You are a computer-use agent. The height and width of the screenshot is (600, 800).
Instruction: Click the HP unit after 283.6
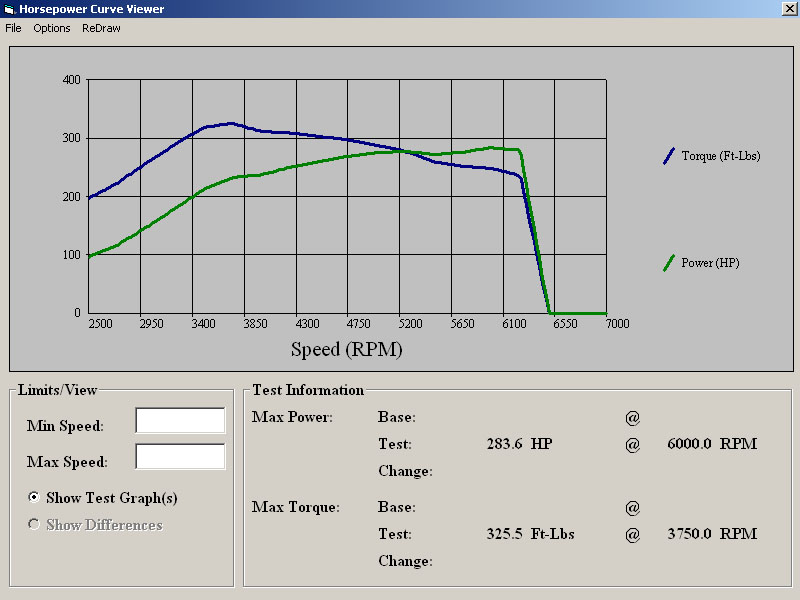coord(541,444)
